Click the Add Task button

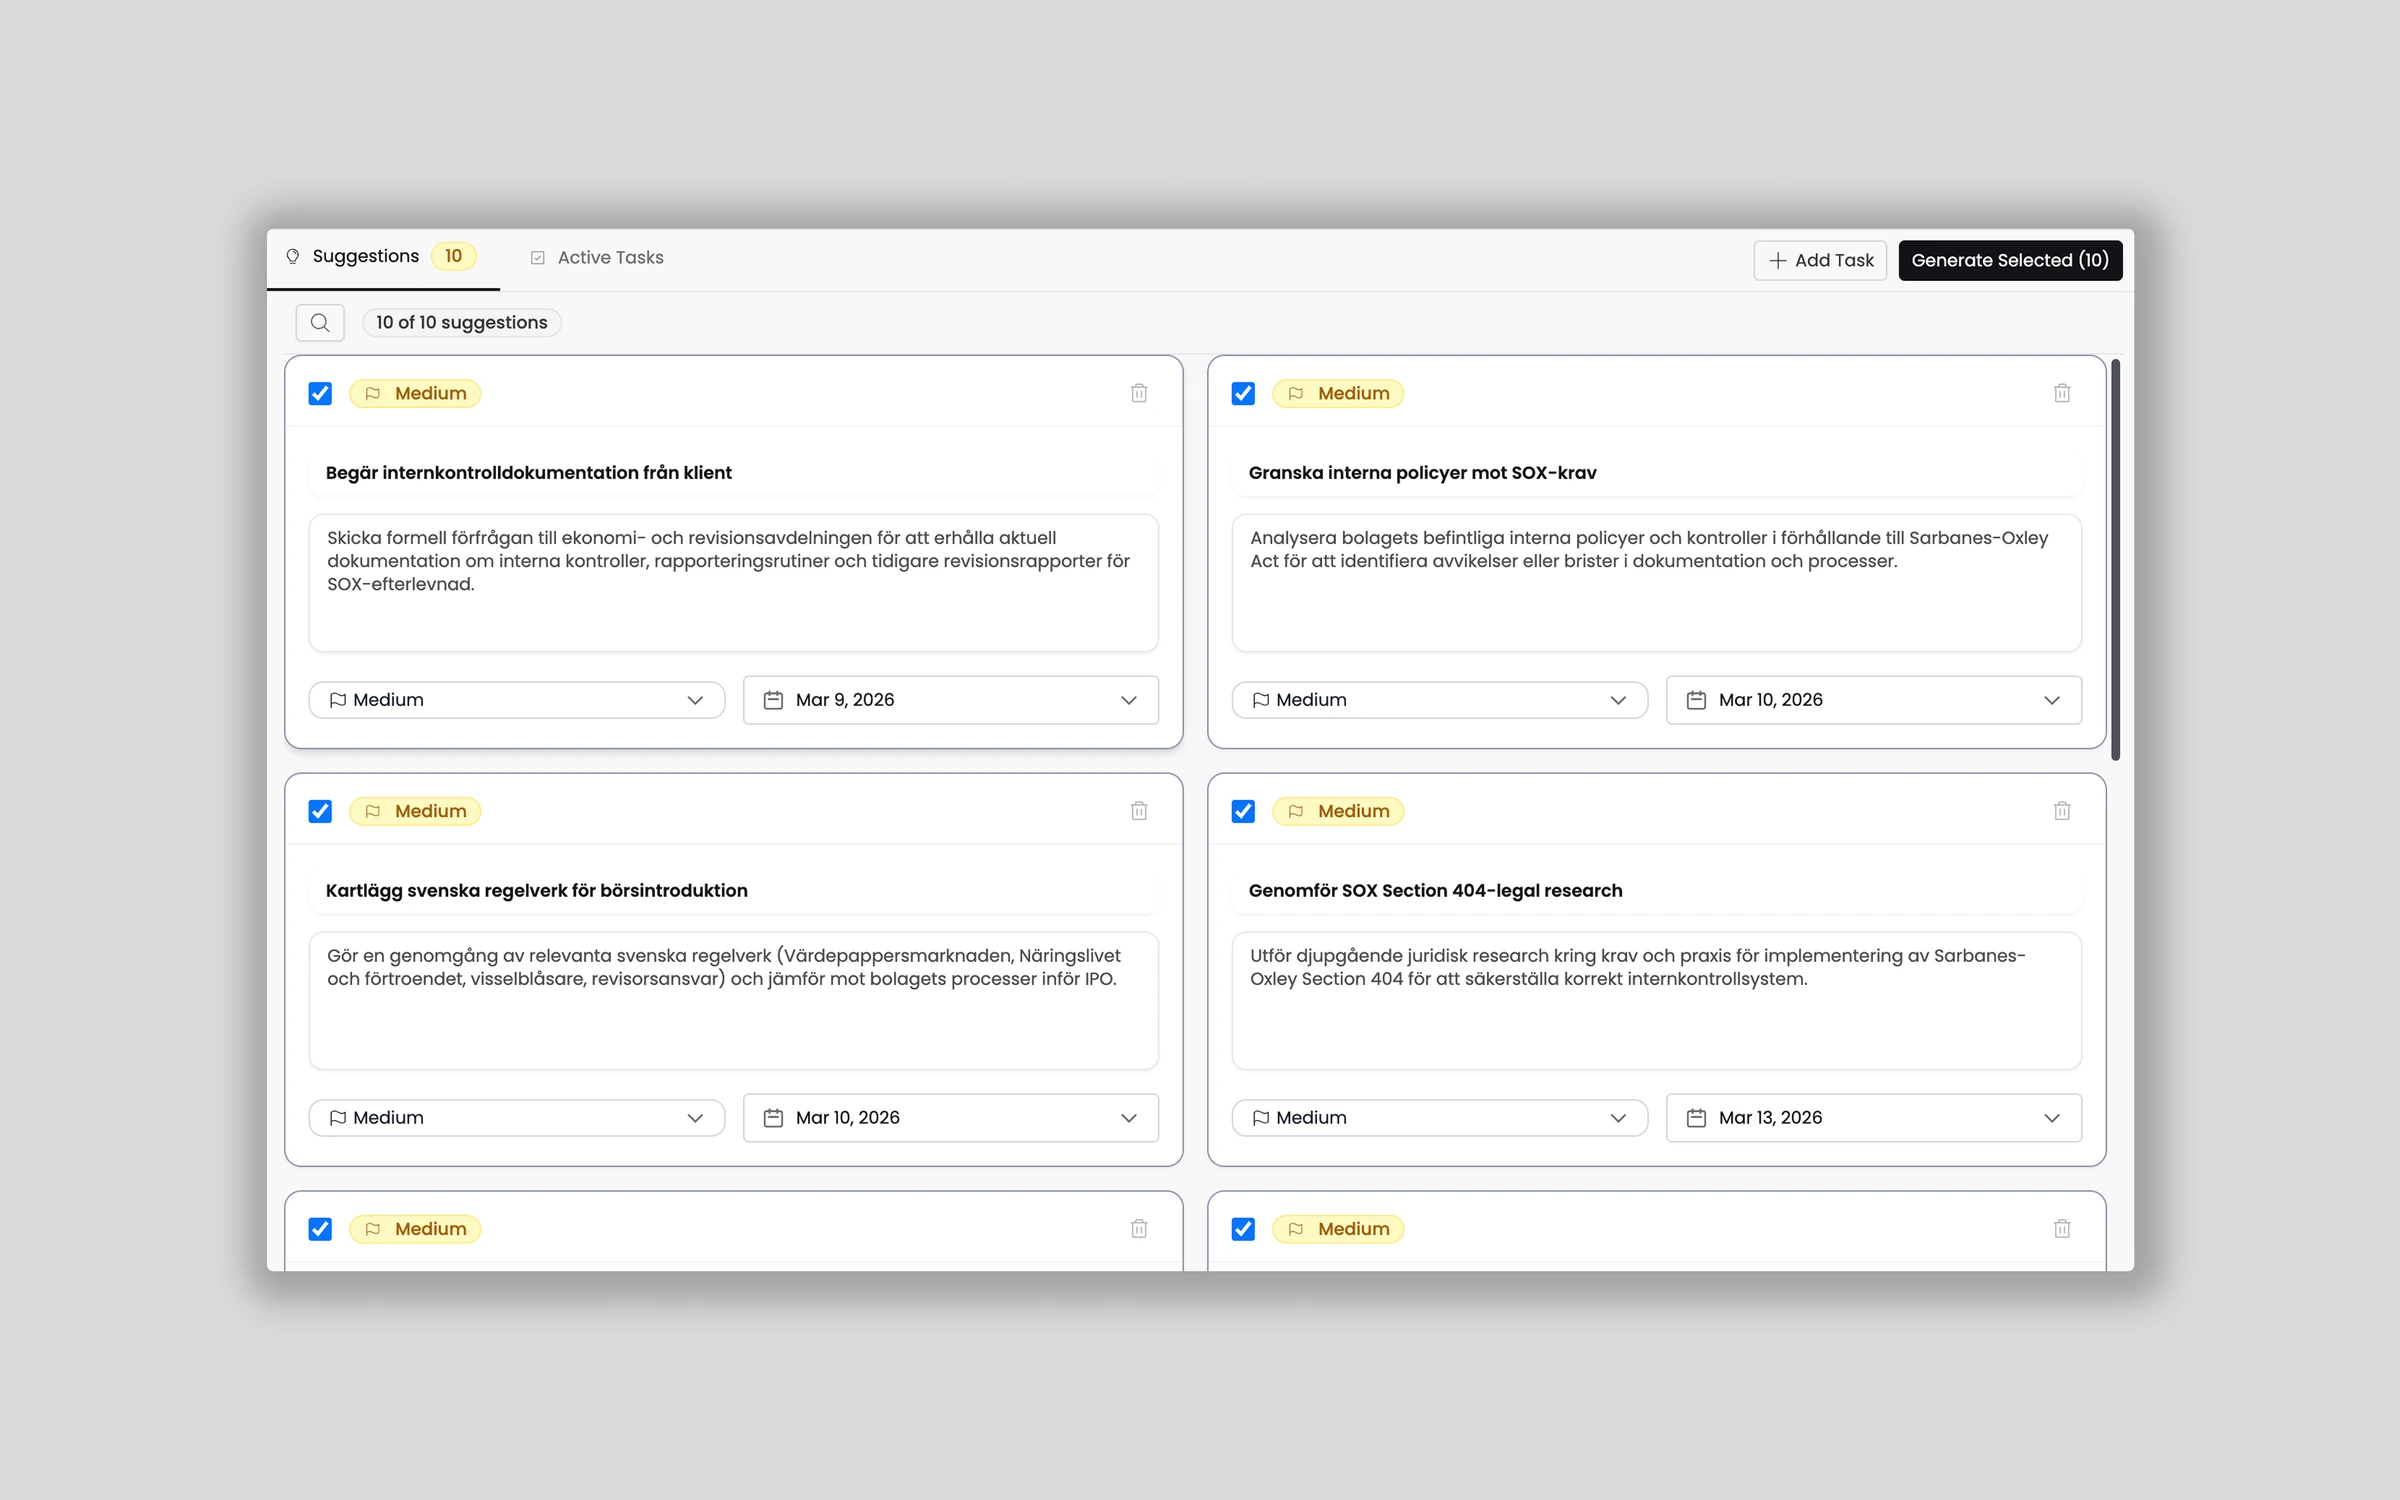(1820, 260)
